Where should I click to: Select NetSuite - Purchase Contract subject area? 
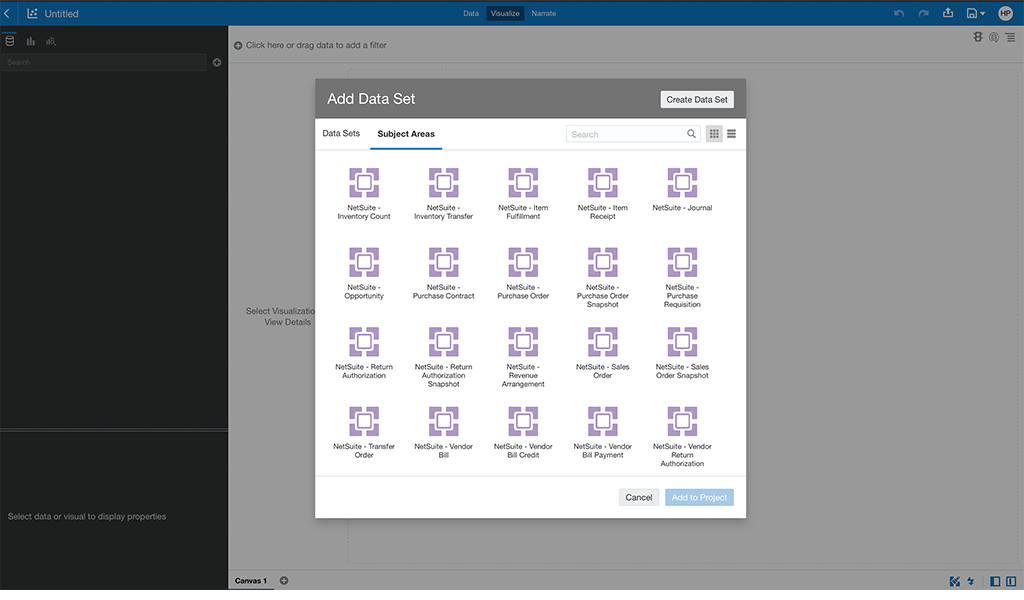[x=443, y=274]
